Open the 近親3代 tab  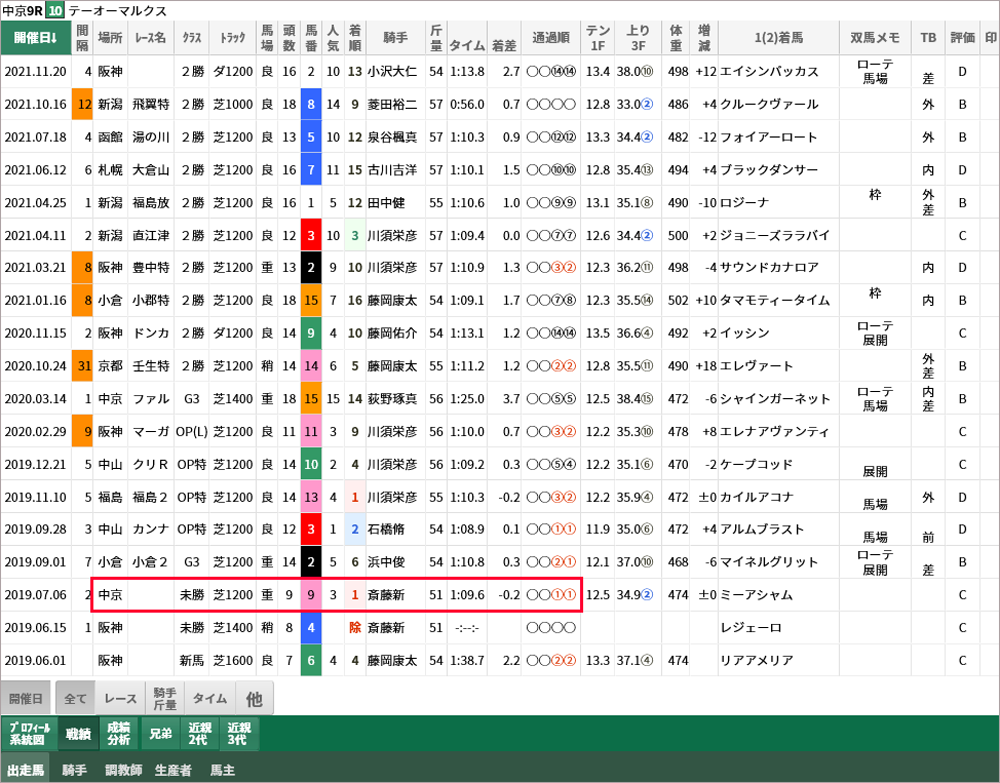click(239, 733)
